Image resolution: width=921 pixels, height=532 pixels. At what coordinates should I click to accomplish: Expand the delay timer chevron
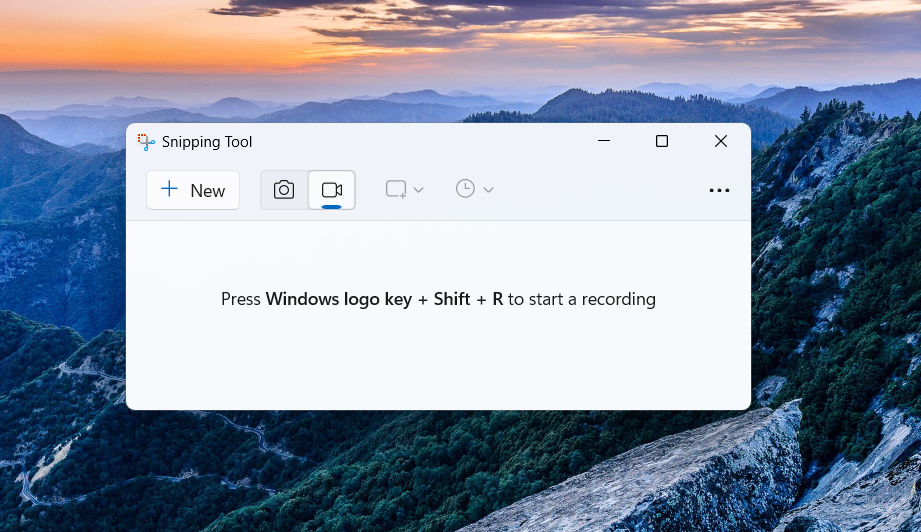(x=488, y=190)
